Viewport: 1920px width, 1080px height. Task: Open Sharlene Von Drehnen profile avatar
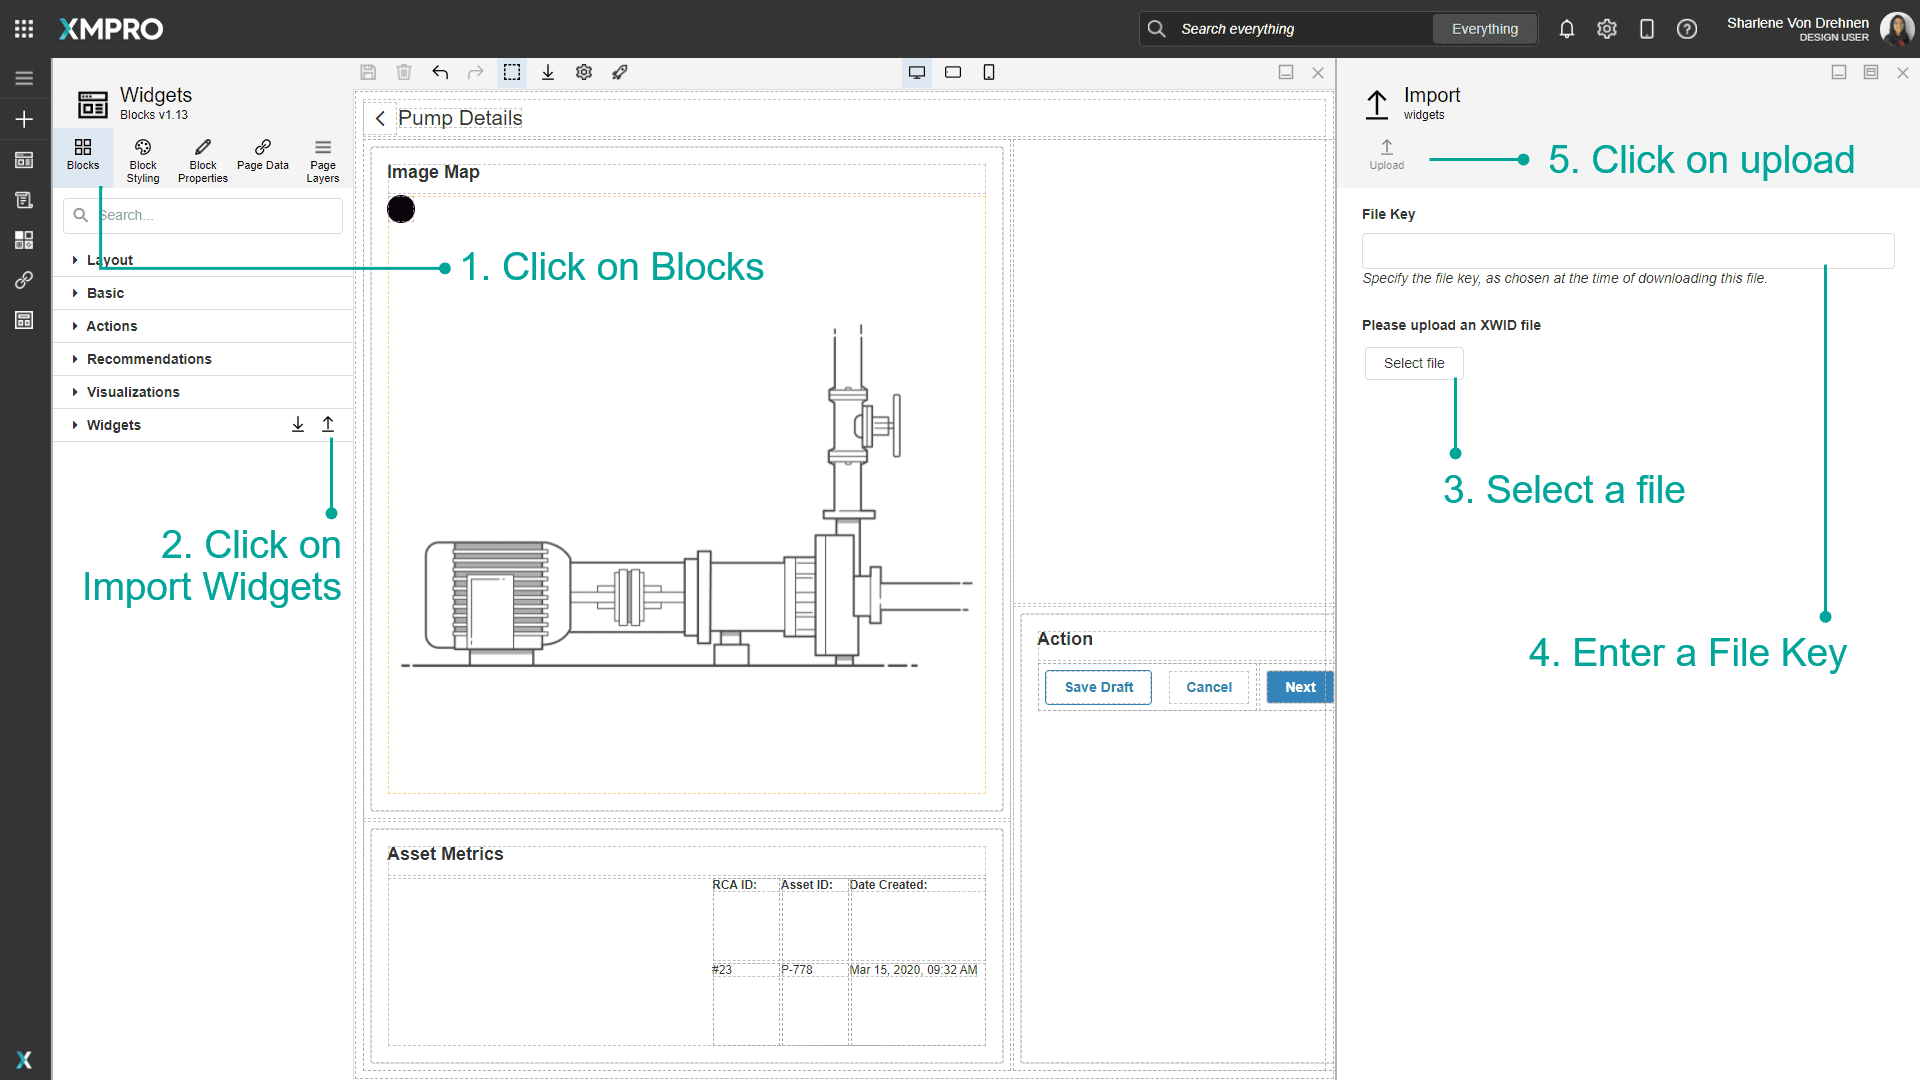pyautogui.click(x=1897, y=29)
